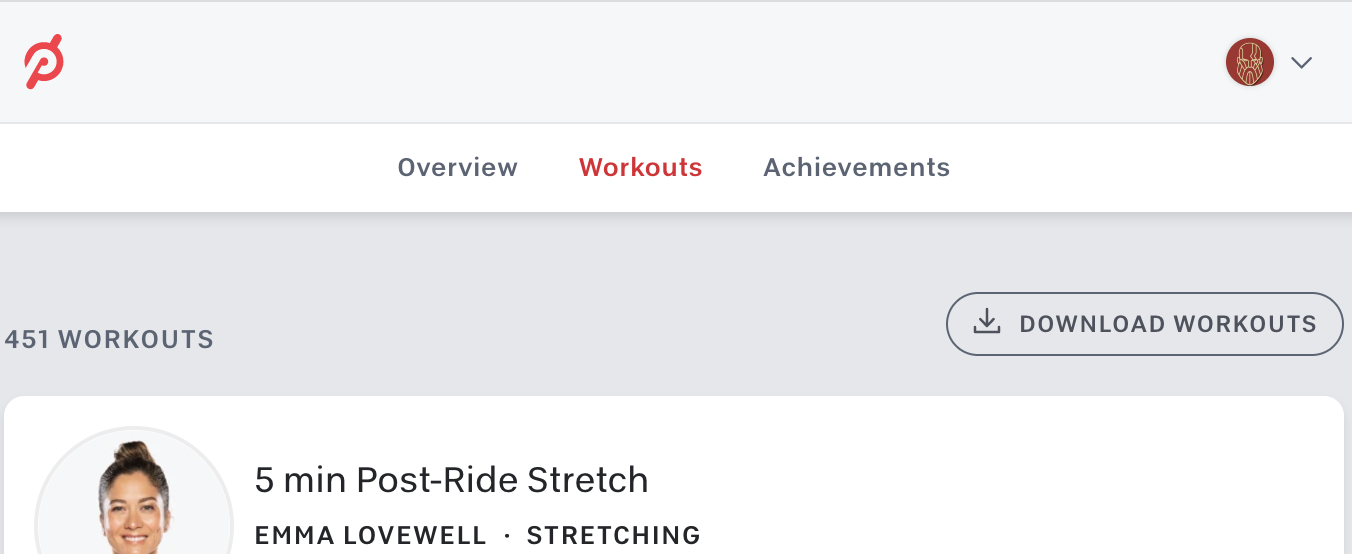Click the Stretching category label
Viewport: 1352px width, 554px height.
tap(614, 535)
